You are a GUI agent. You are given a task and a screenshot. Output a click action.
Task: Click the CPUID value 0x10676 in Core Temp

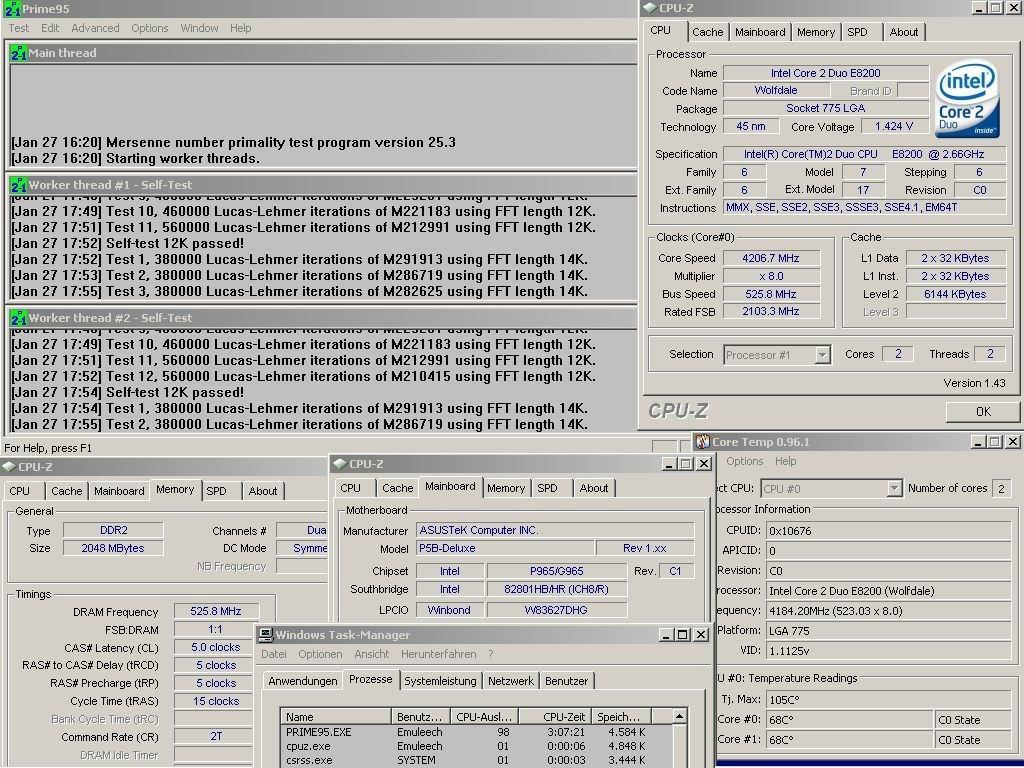click(888, 531)
